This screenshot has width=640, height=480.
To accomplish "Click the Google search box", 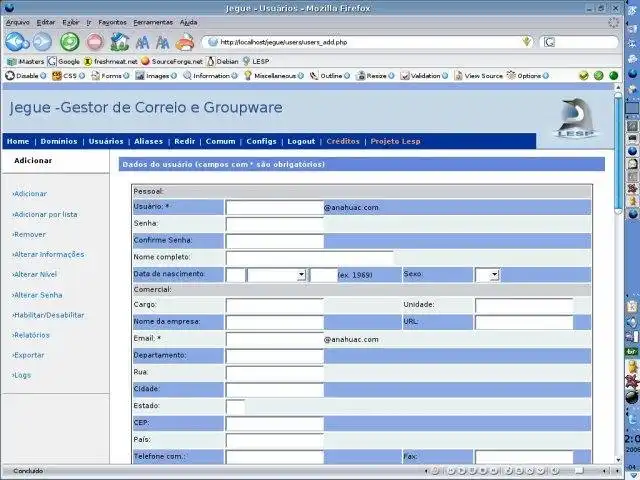I will coord(578,42).
